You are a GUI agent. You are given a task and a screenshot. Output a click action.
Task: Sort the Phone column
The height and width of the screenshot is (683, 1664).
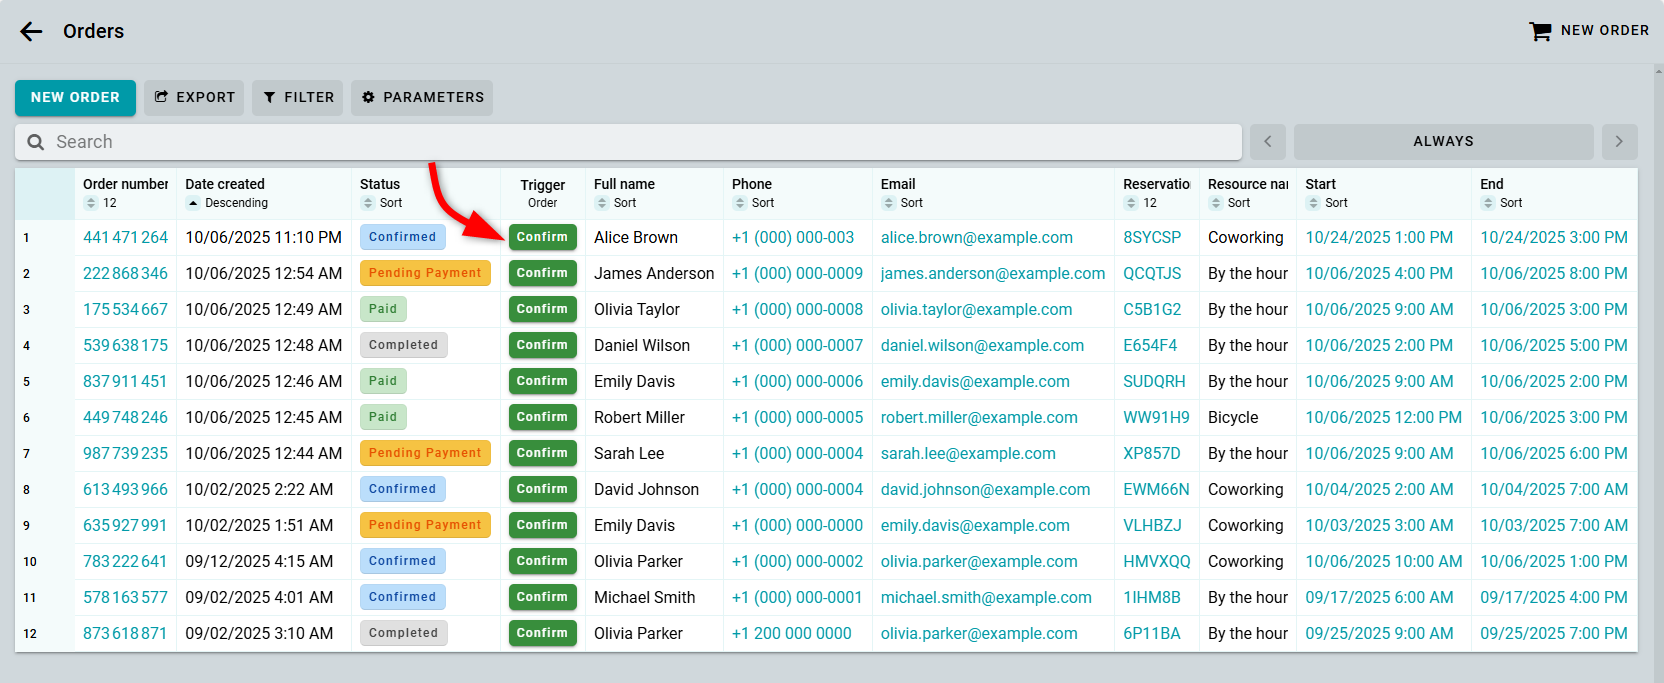[x=740, y=203]
